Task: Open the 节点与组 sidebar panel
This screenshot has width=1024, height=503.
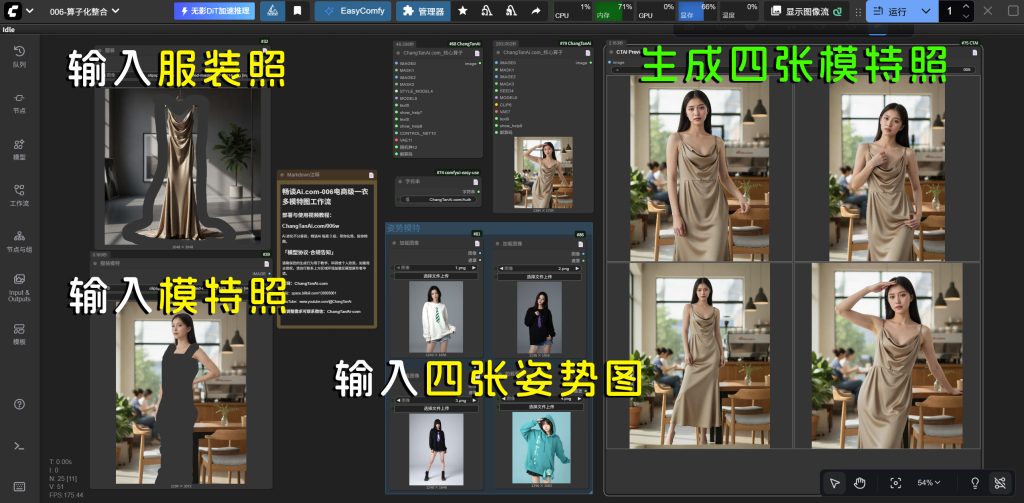Action: (x=19, y=241)
